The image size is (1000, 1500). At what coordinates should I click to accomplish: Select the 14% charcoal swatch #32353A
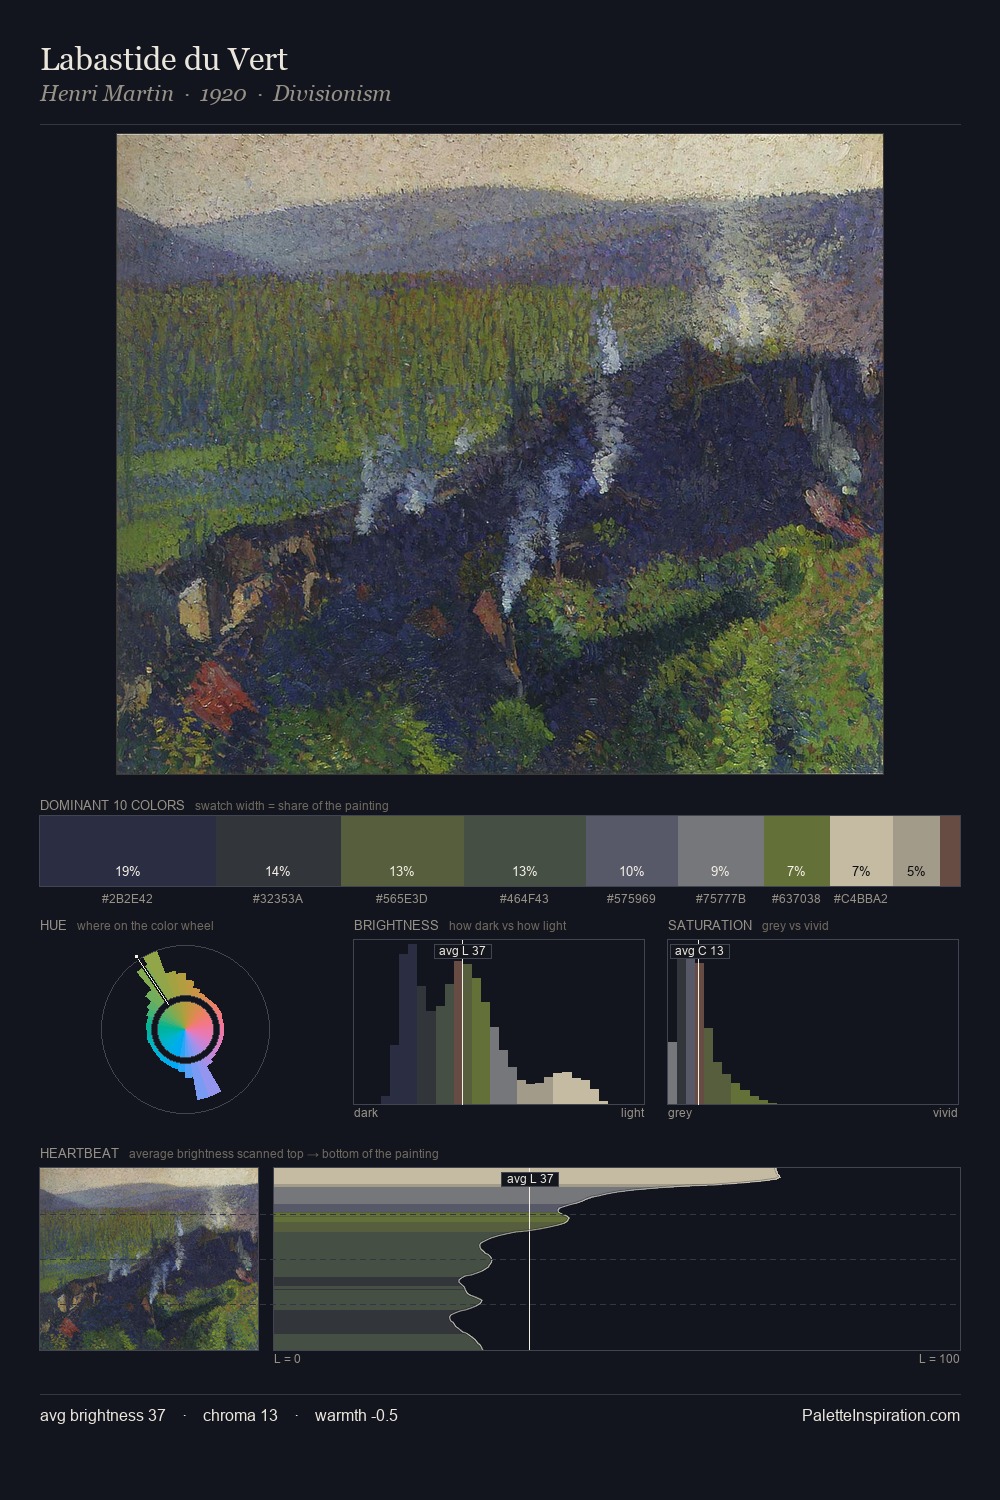pyautogui.click(x=278, y=851)
